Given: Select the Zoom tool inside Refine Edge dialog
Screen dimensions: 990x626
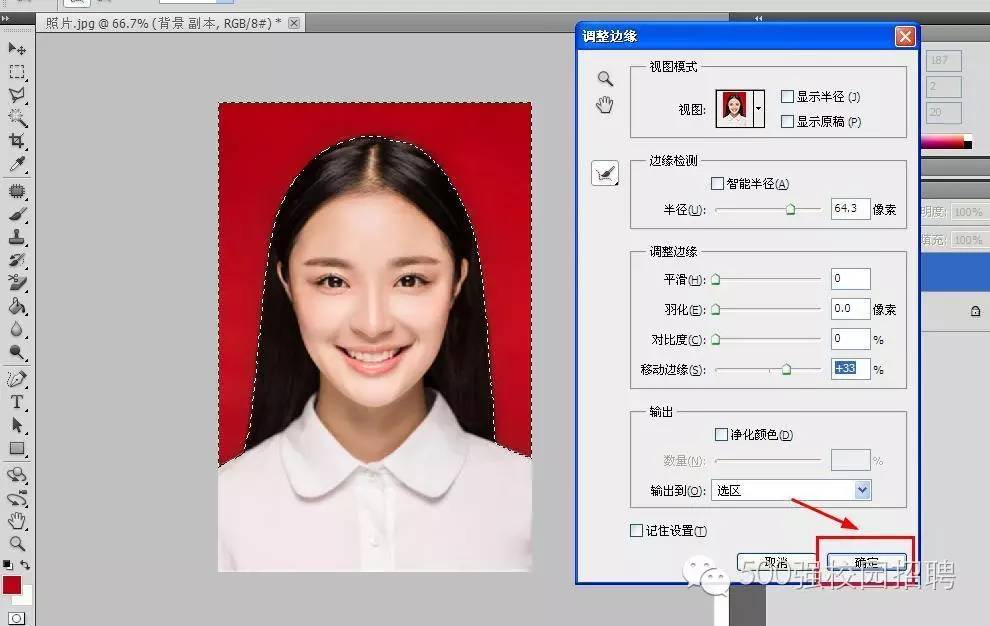Looking at the screenshot, I should coord(605,78).
